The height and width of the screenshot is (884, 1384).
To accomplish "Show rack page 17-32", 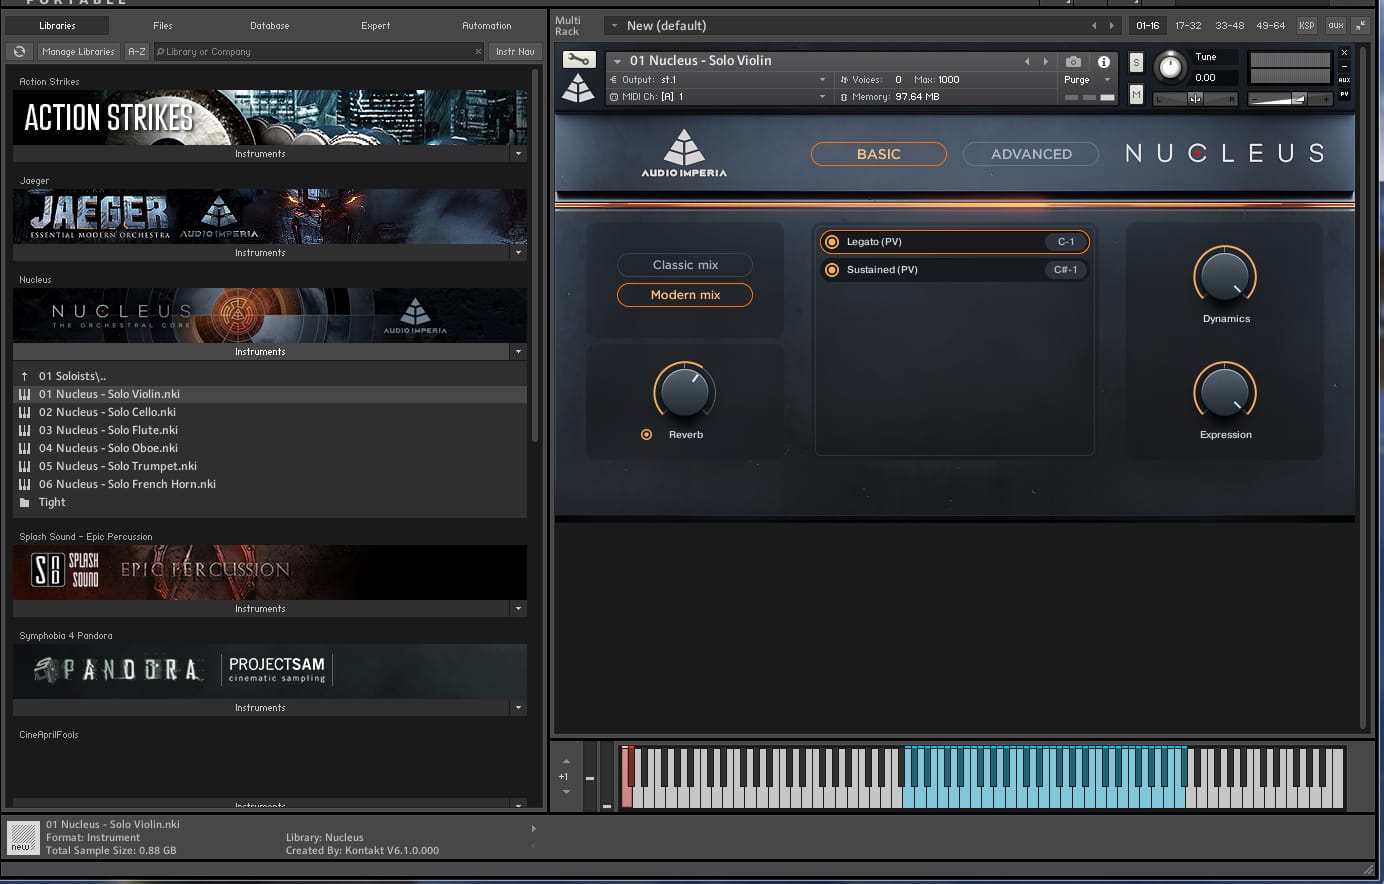I will (1188, 25).
